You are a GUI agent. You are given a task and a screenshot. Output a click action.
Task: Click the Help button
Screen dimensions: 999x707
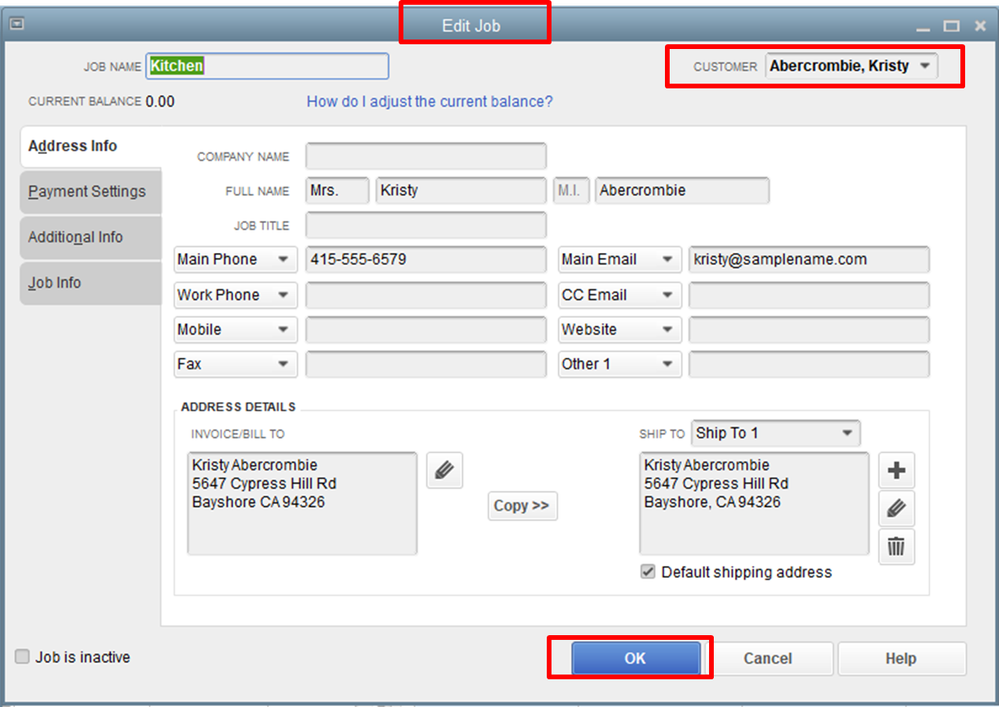(x=901, y=658)
